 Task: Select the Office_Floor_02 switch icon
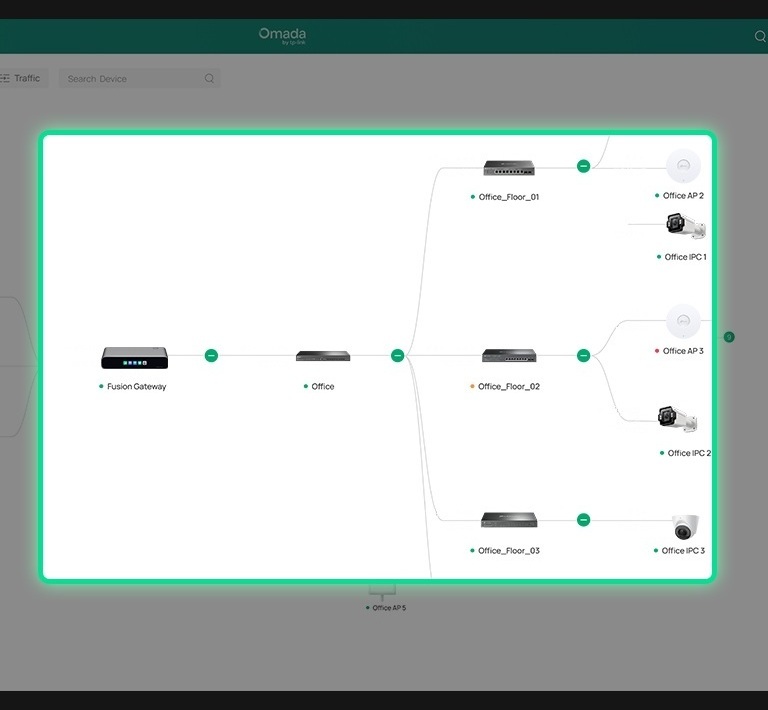(x=509, y=355)
